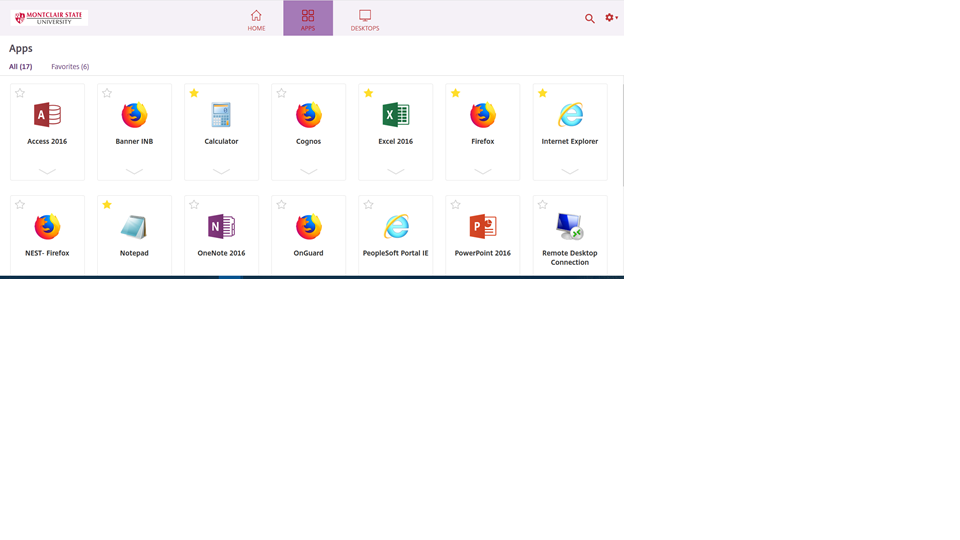Open the settings gear dropdown
Image resolution: width=960 pixels, height=540 pixels.
[x=611, y=18]
